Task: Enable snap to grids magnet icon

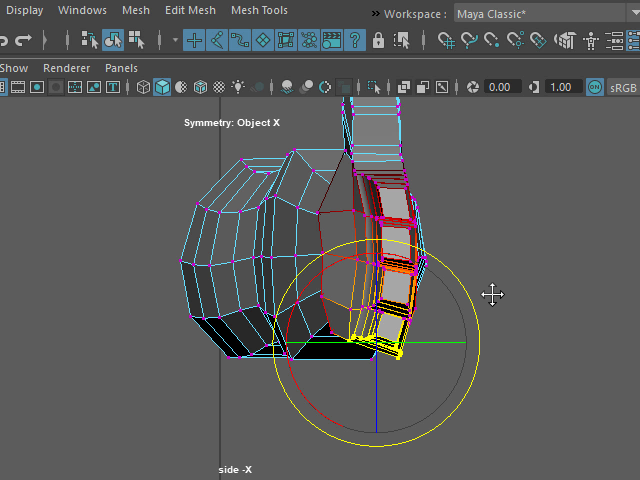Action: point(447,41)
